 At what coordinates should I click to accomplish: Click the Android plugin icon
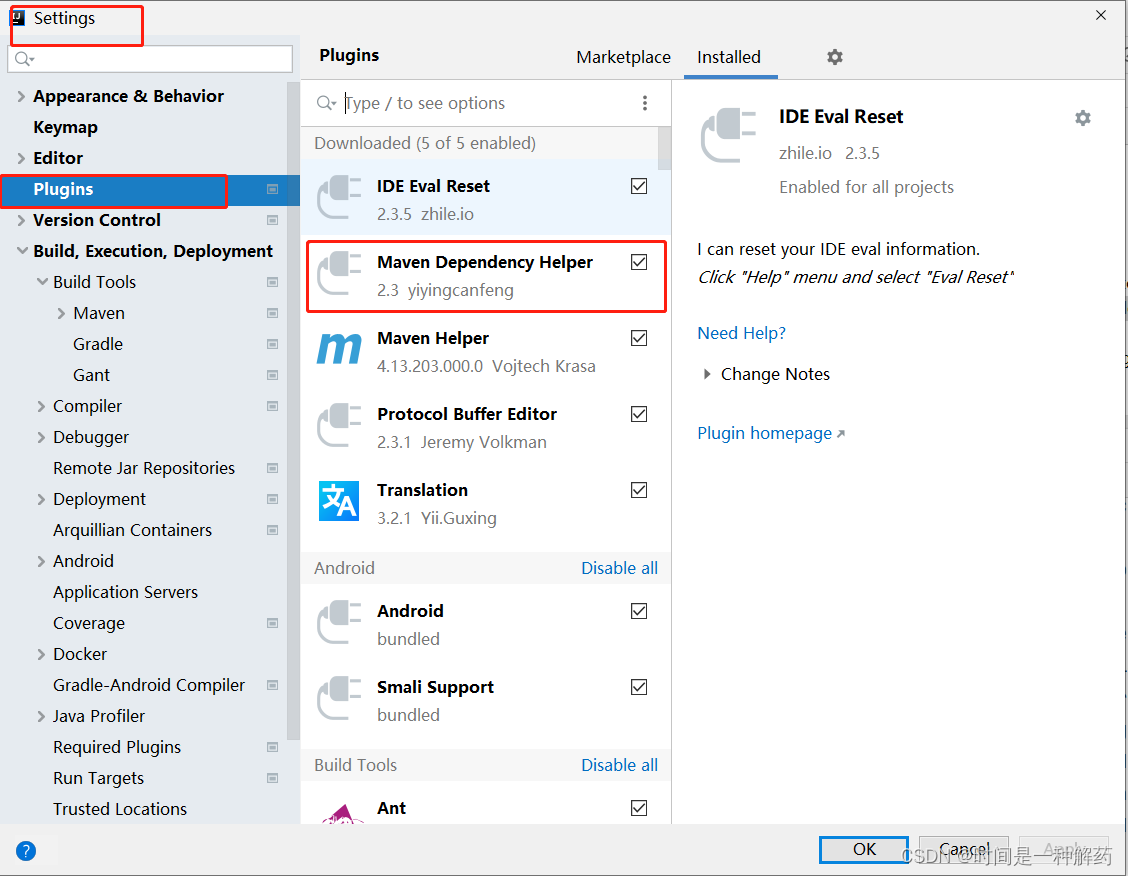click(339, 622)
